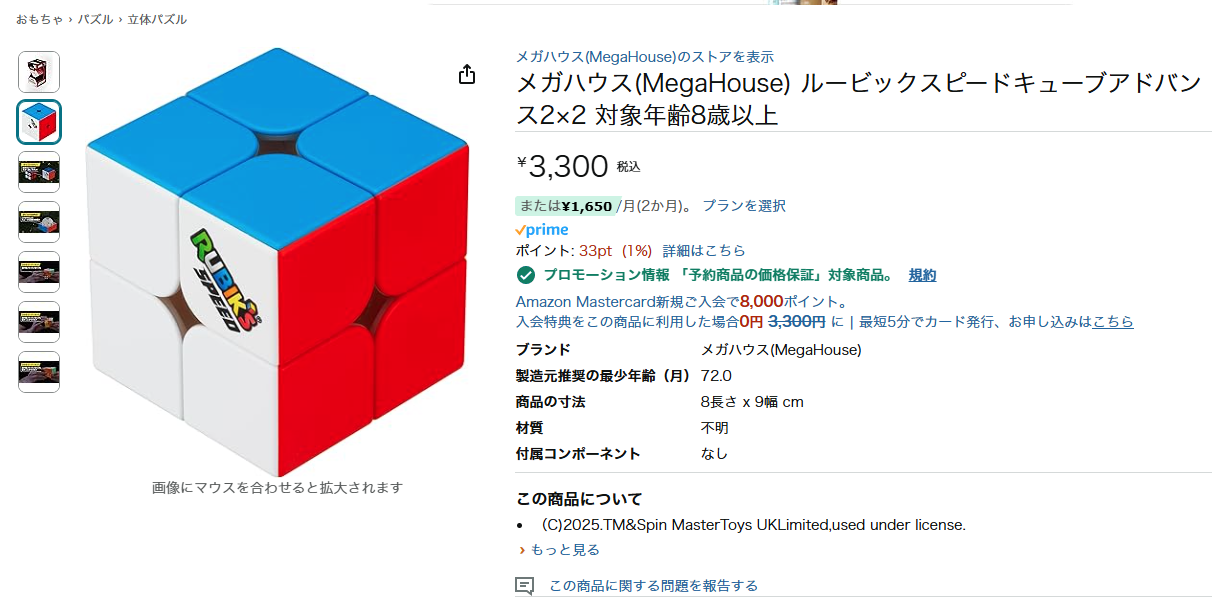Open the "規約" terms link
This screenshot has width=1230, height=604.
pyautogui.click(x=922, y=275)
